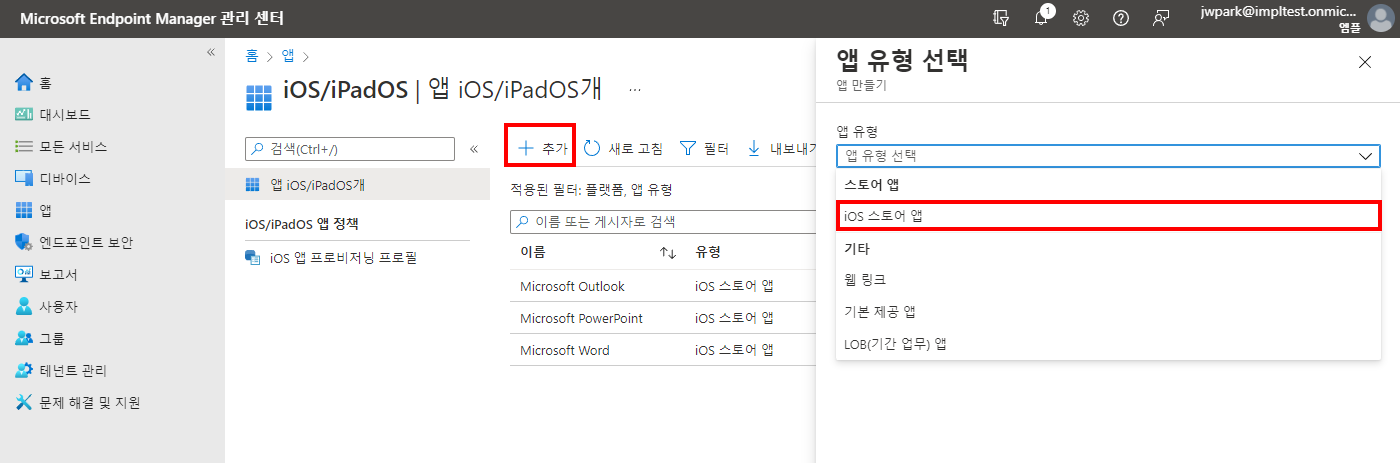Viewport: 1400px width, 463px height.
Task: Click the 앱 breadcrumb link
Action: [288, 55]
